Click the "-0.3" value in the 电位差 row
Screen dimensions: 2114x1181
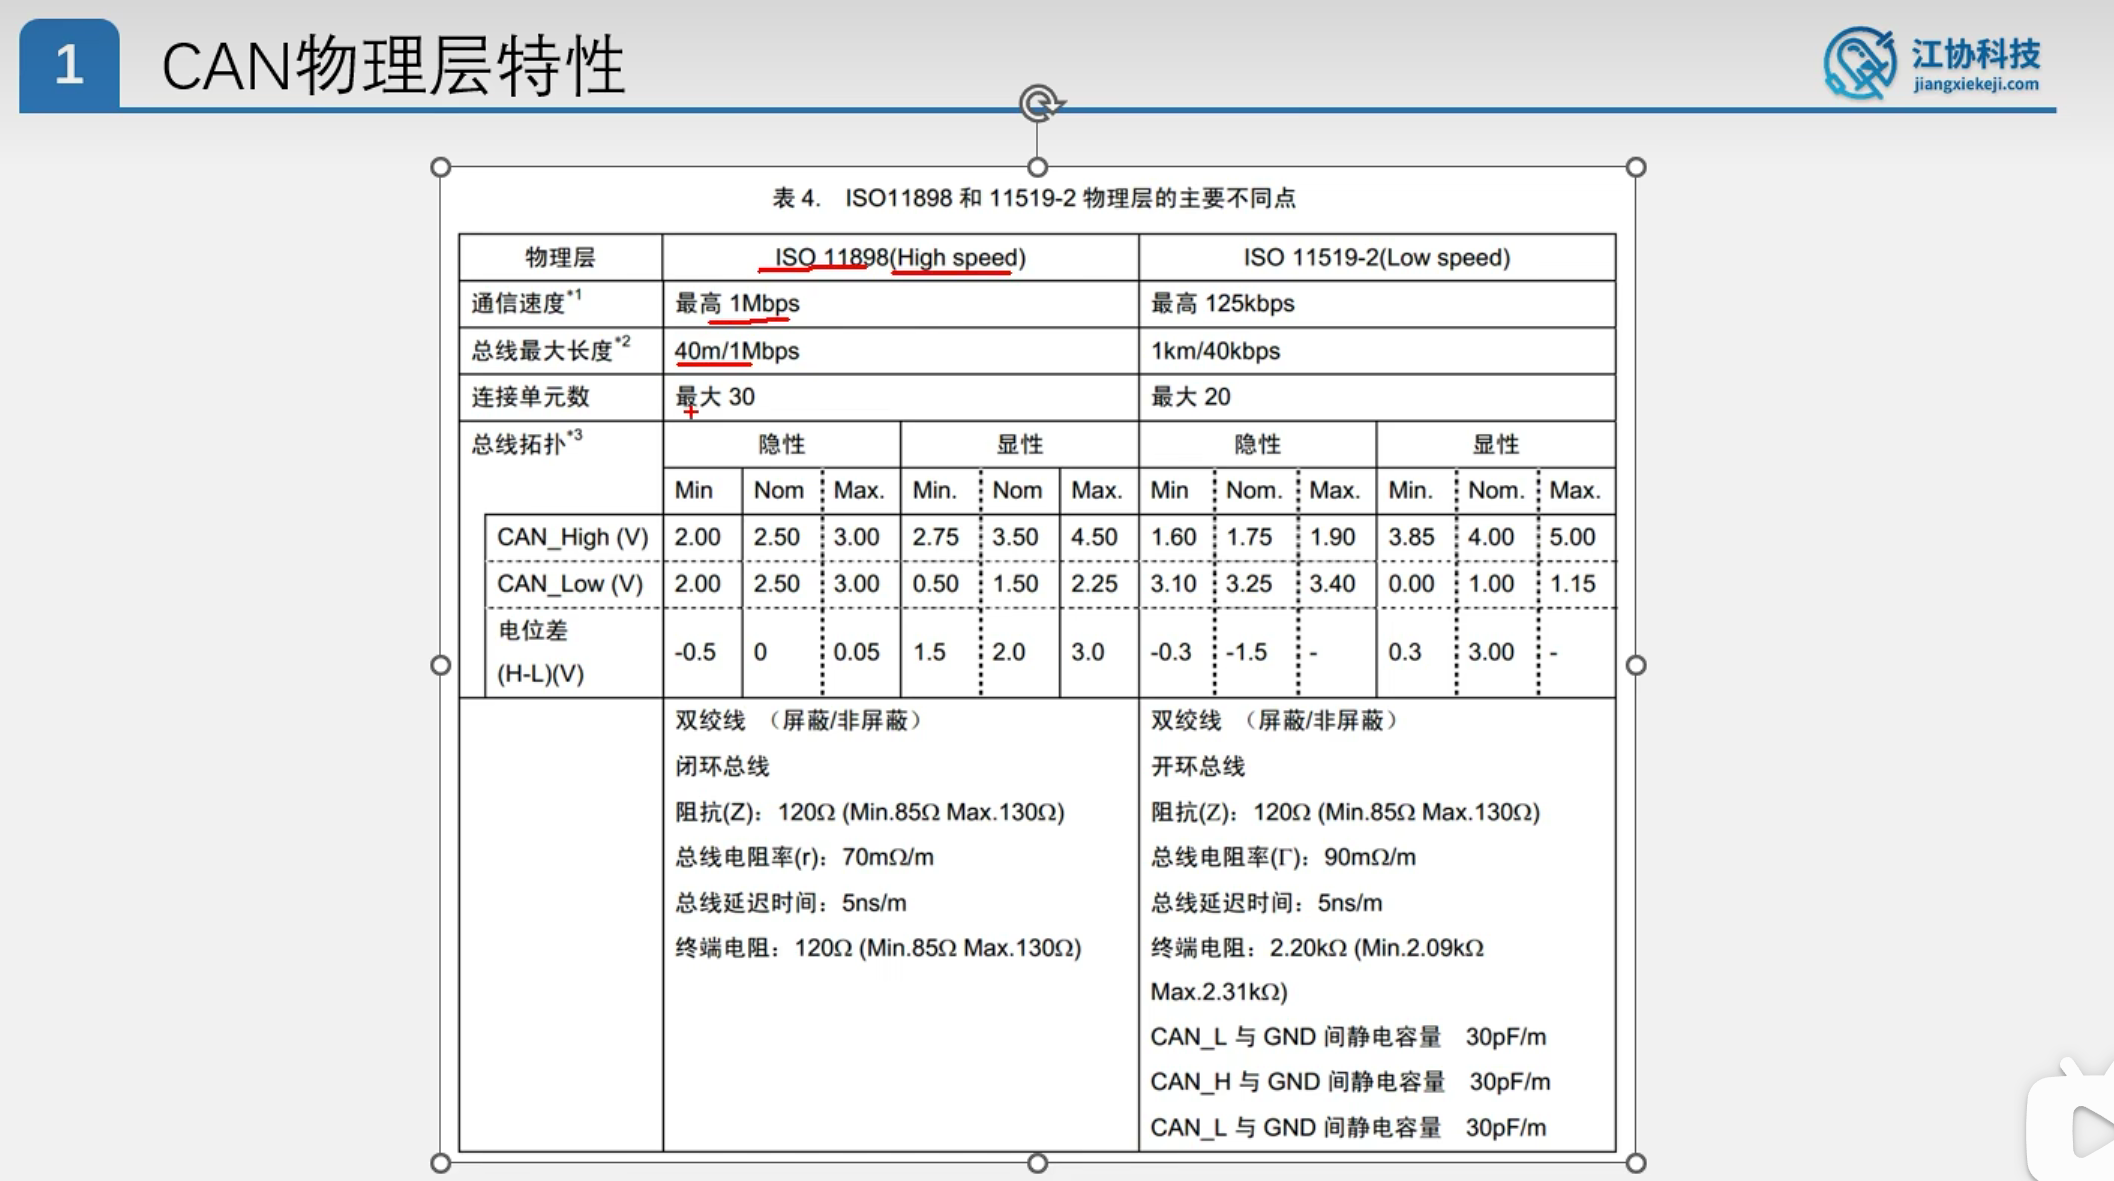point(1171,653)
